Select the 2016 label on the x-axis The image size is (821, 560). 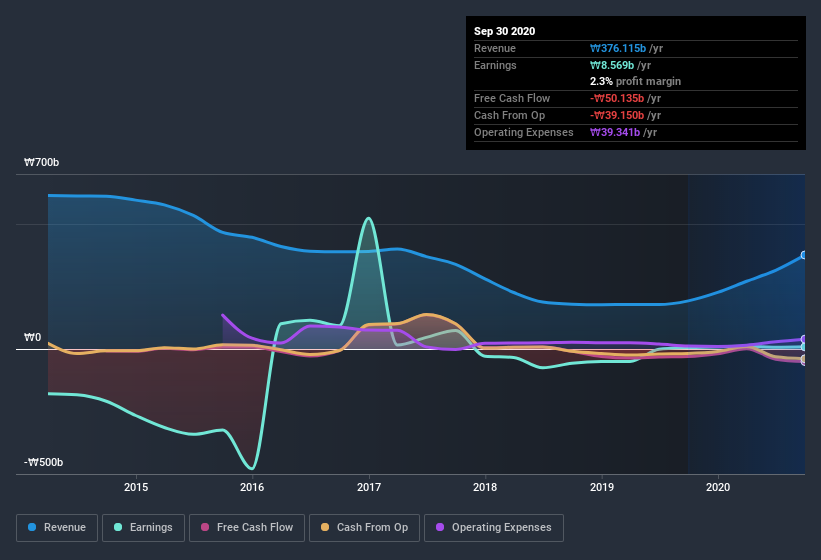pyautogui.click(x=252, y=487)
